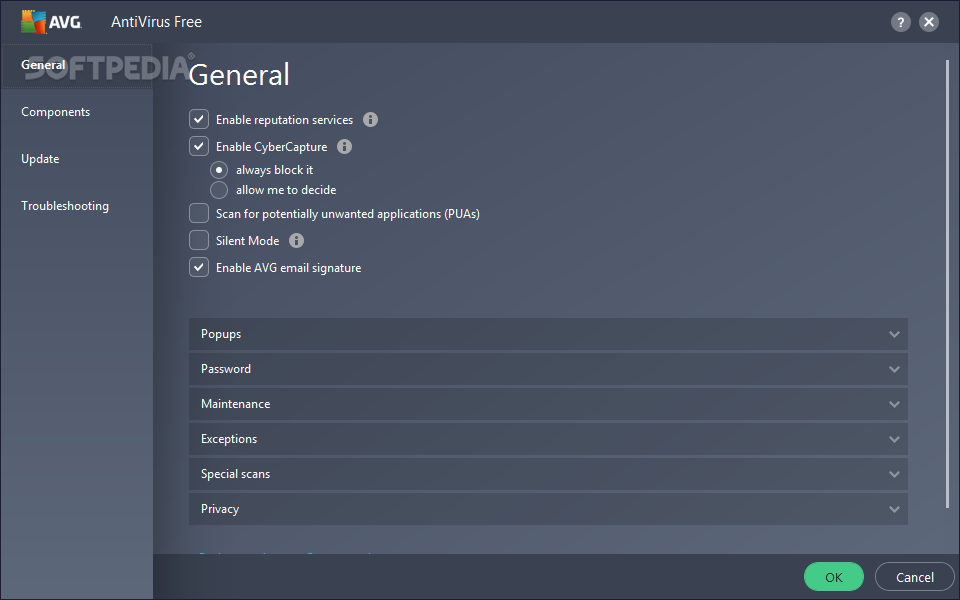Uncheck Enable reputation services checkbox
The image size is (960, 600).
[x=199, y=119]
